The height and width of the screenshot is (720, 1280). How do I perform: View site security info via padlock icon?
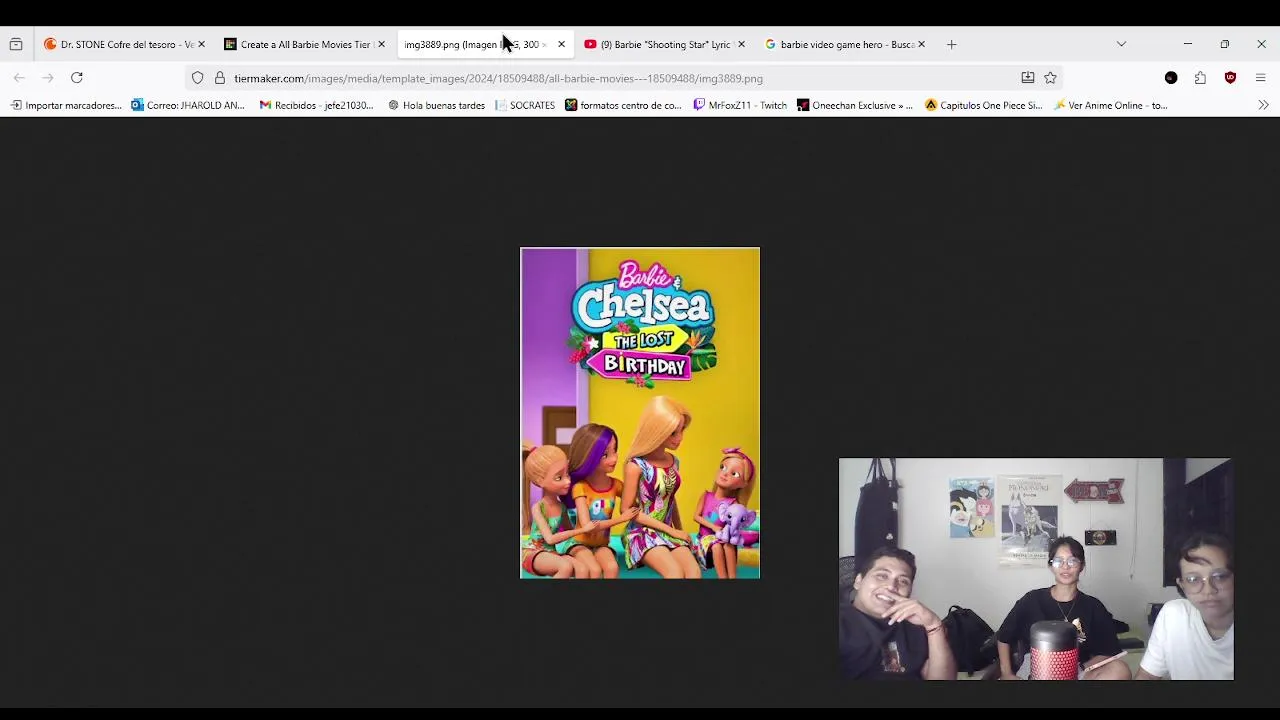[220, 78]
